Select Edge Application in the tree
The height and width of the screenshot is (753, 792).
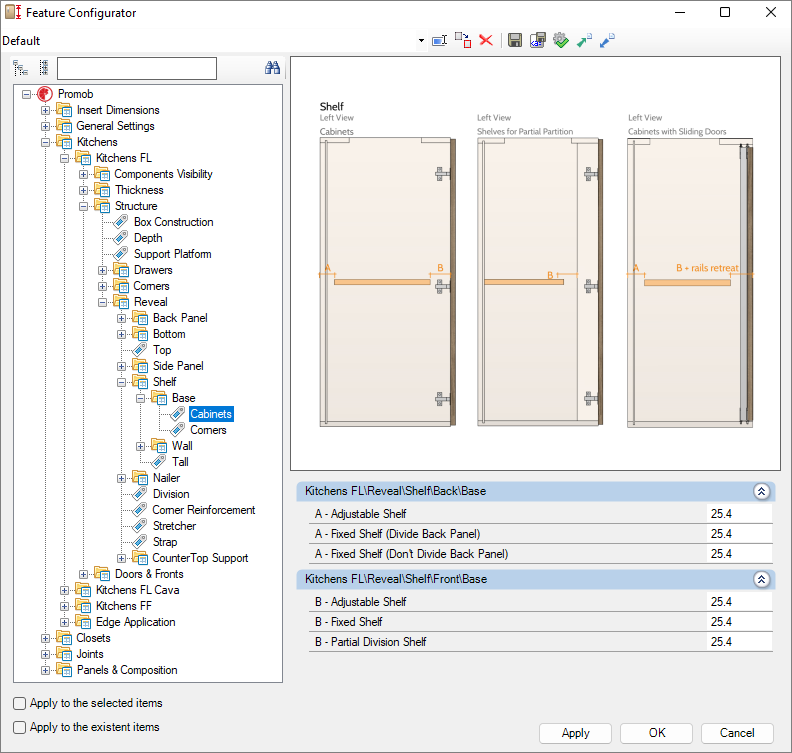tap(136, 622)
